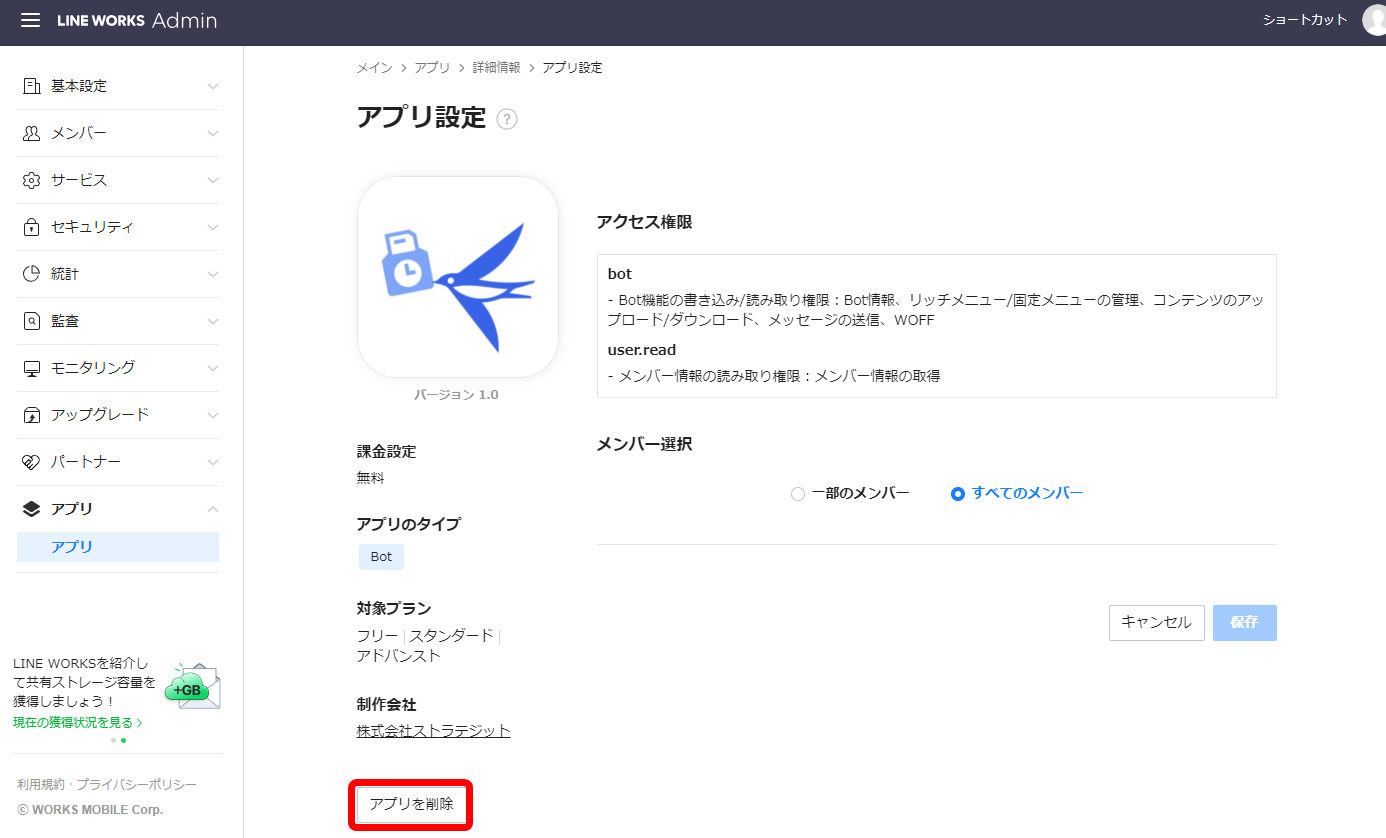Click the バージョン 1.0 text

[x=456, y=395]
